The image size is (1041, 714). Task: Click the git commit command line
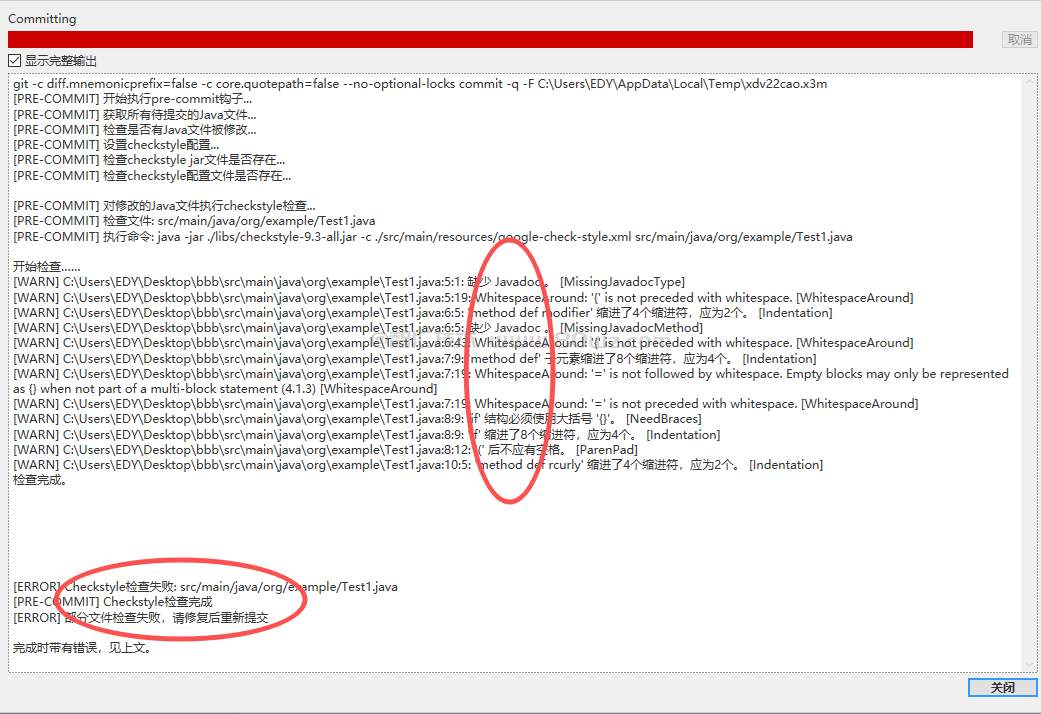click(420, 84)
